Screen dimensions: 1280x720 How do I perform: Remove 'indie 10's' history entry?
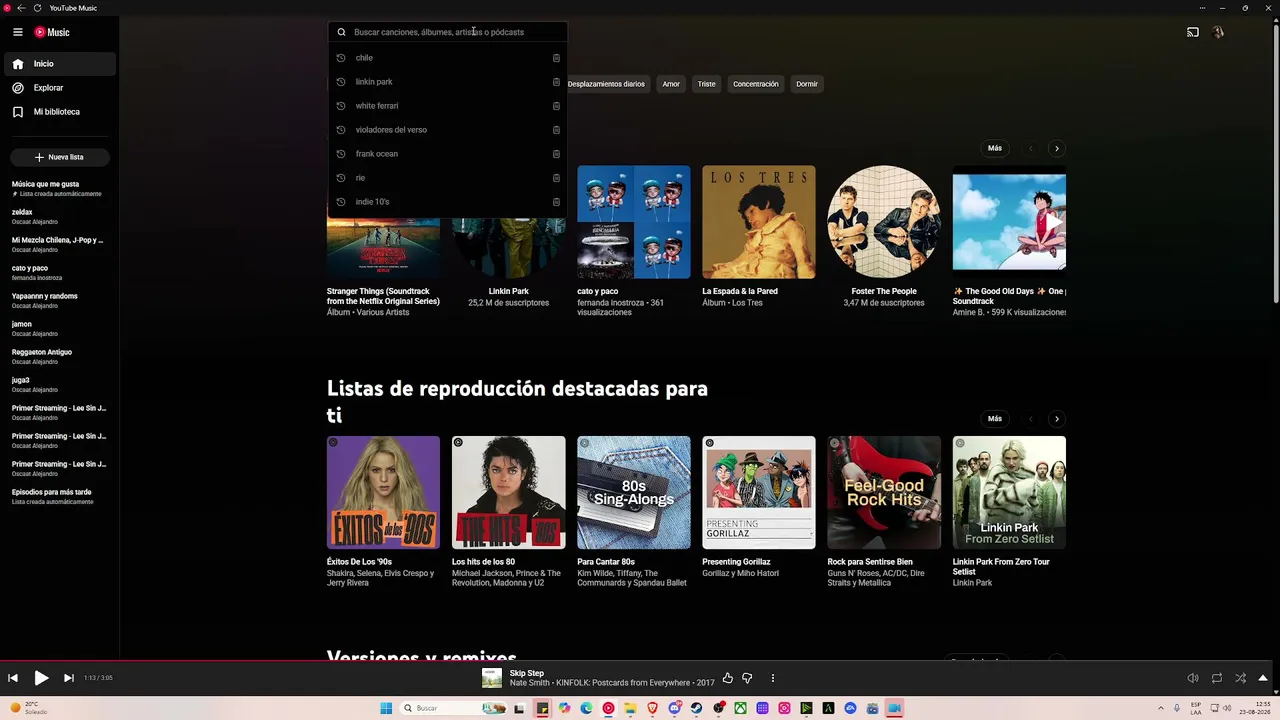(556, 202)
